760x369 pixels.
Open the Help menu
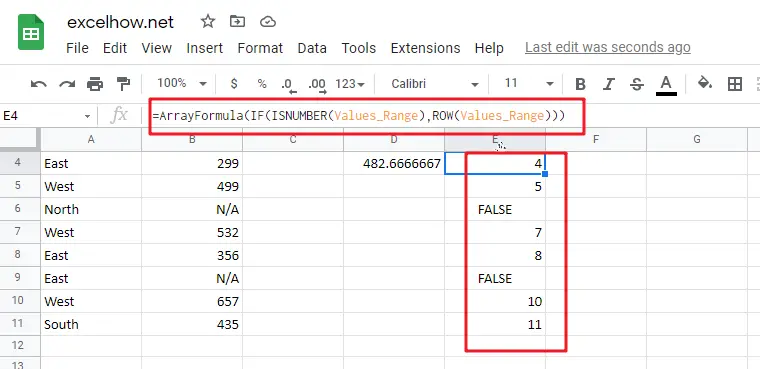click(x=489, y=48)
